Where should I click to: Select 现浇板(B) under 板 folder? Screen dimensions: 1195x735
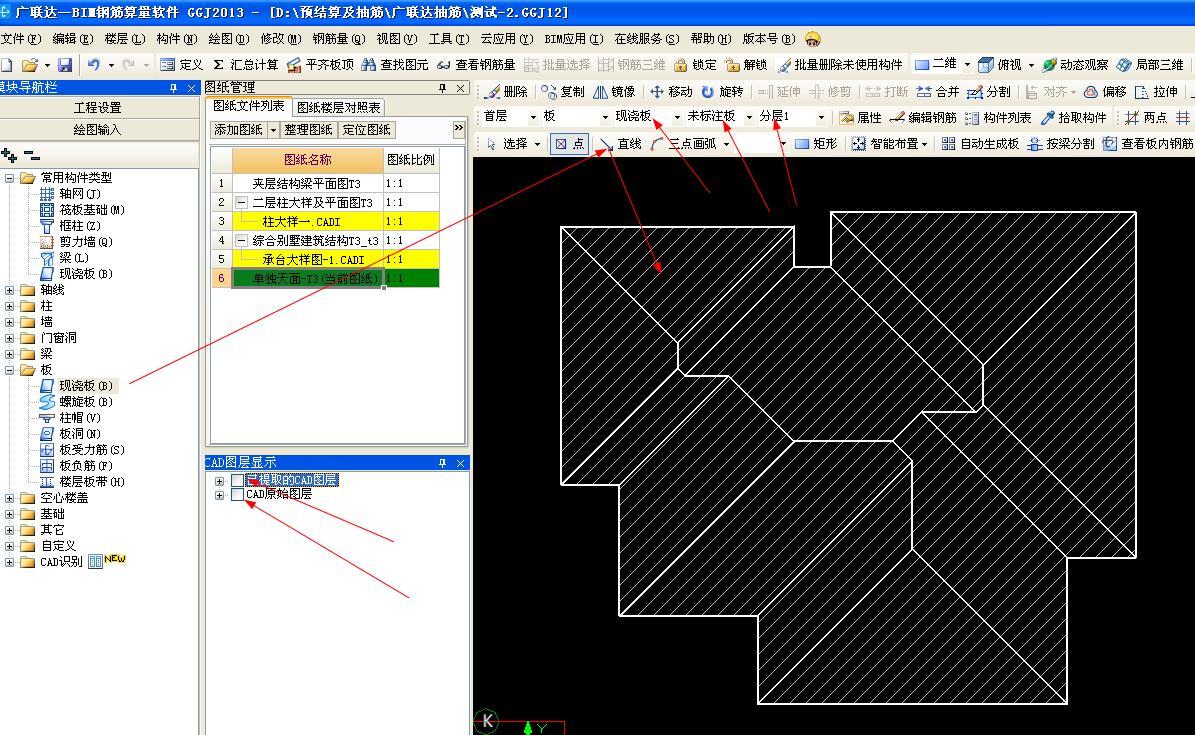pyautogui.click(x=85, y=387)
